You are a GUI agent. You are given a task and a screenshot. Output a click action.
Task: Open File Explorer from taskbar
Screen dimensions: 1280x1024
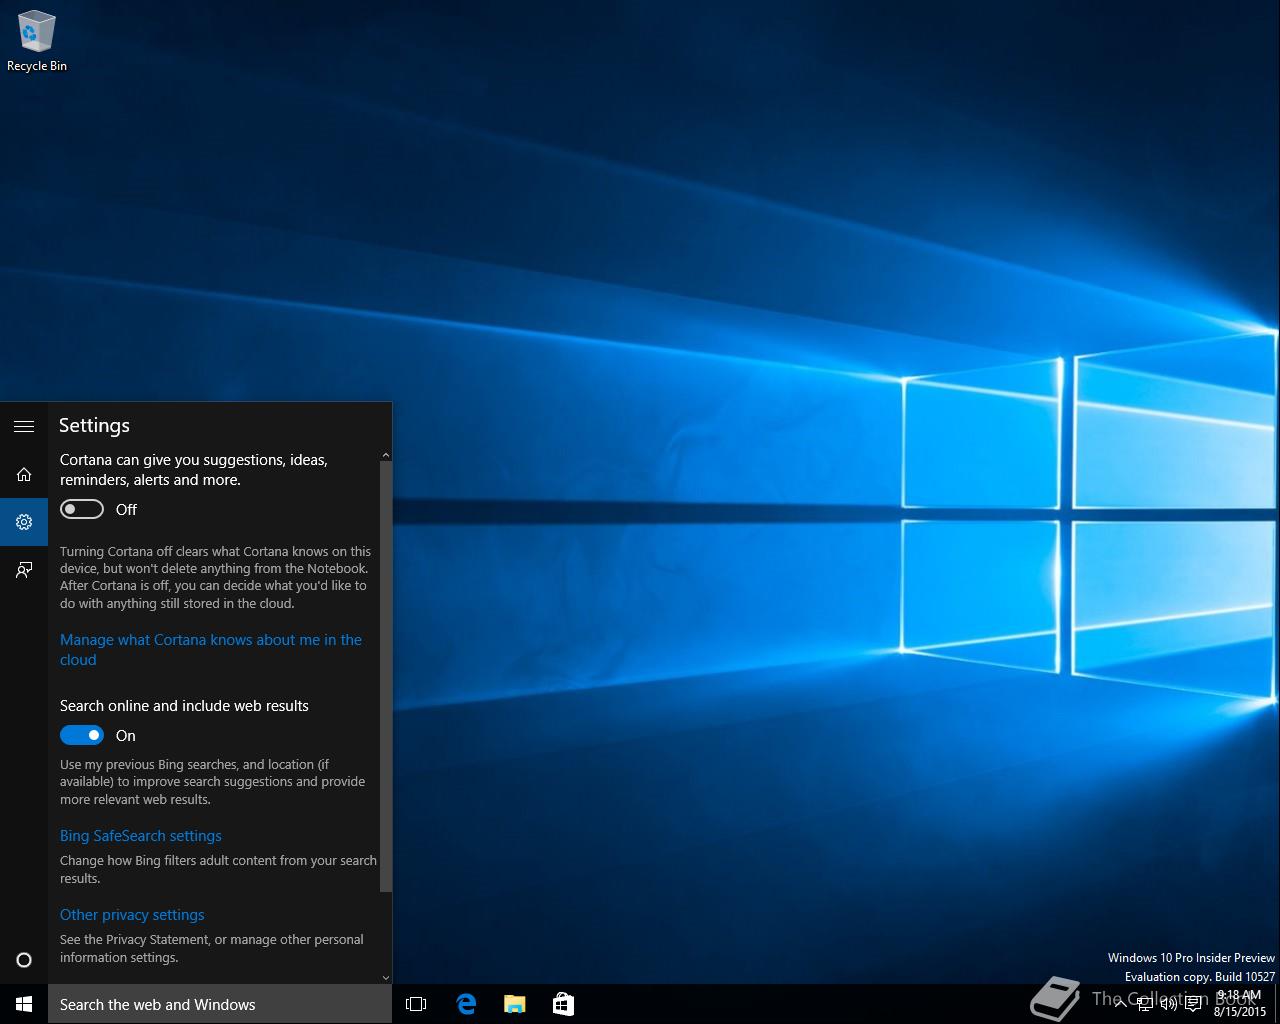514,1004
